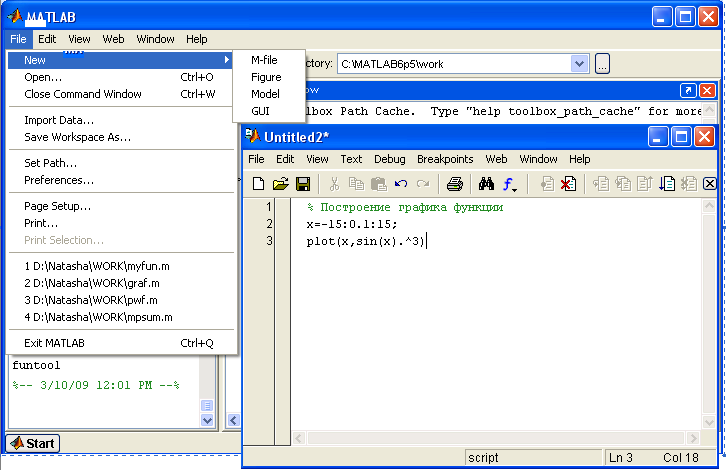The height and width of the screenshot is (470, 728).
Task: Choose Exit MATLAB menu item
Action: pyautogui.click(x=120, y=343)
